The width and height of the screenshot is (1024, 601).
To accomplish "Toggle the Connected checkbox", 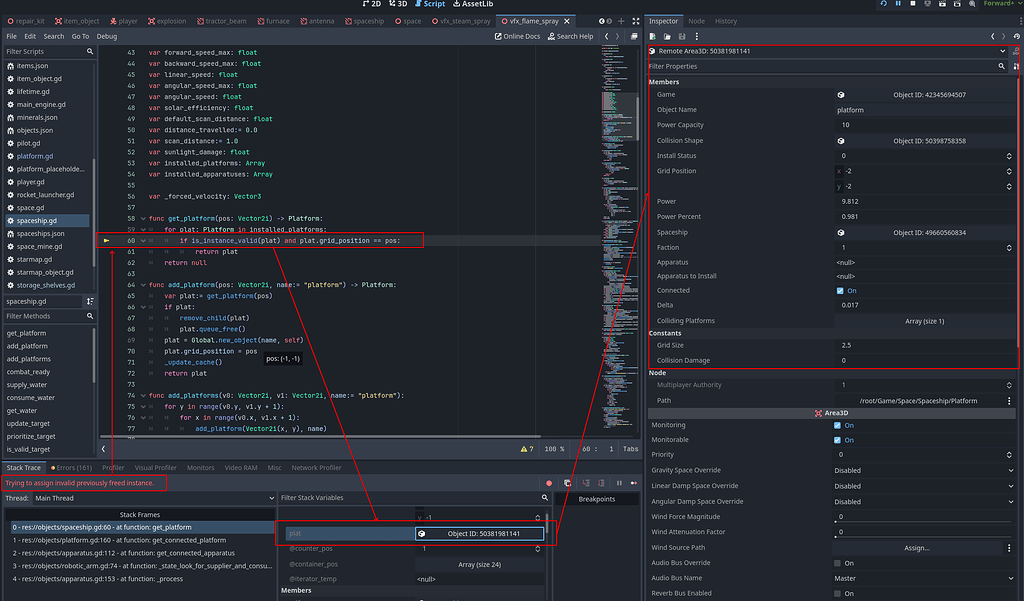I will coord(840,291).
